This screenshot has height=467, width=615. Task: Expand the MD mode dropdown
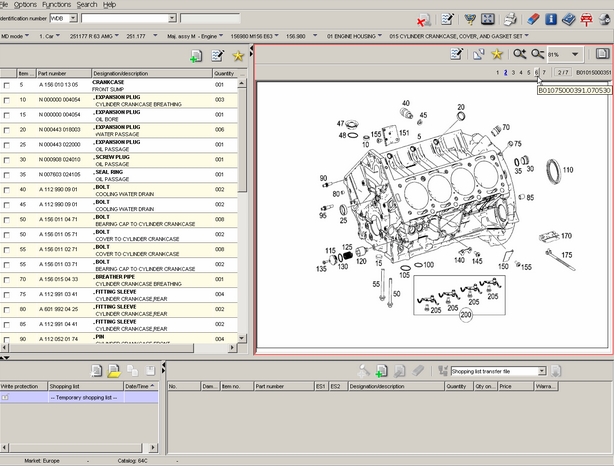pyautogui.click(x=27, y=36)
